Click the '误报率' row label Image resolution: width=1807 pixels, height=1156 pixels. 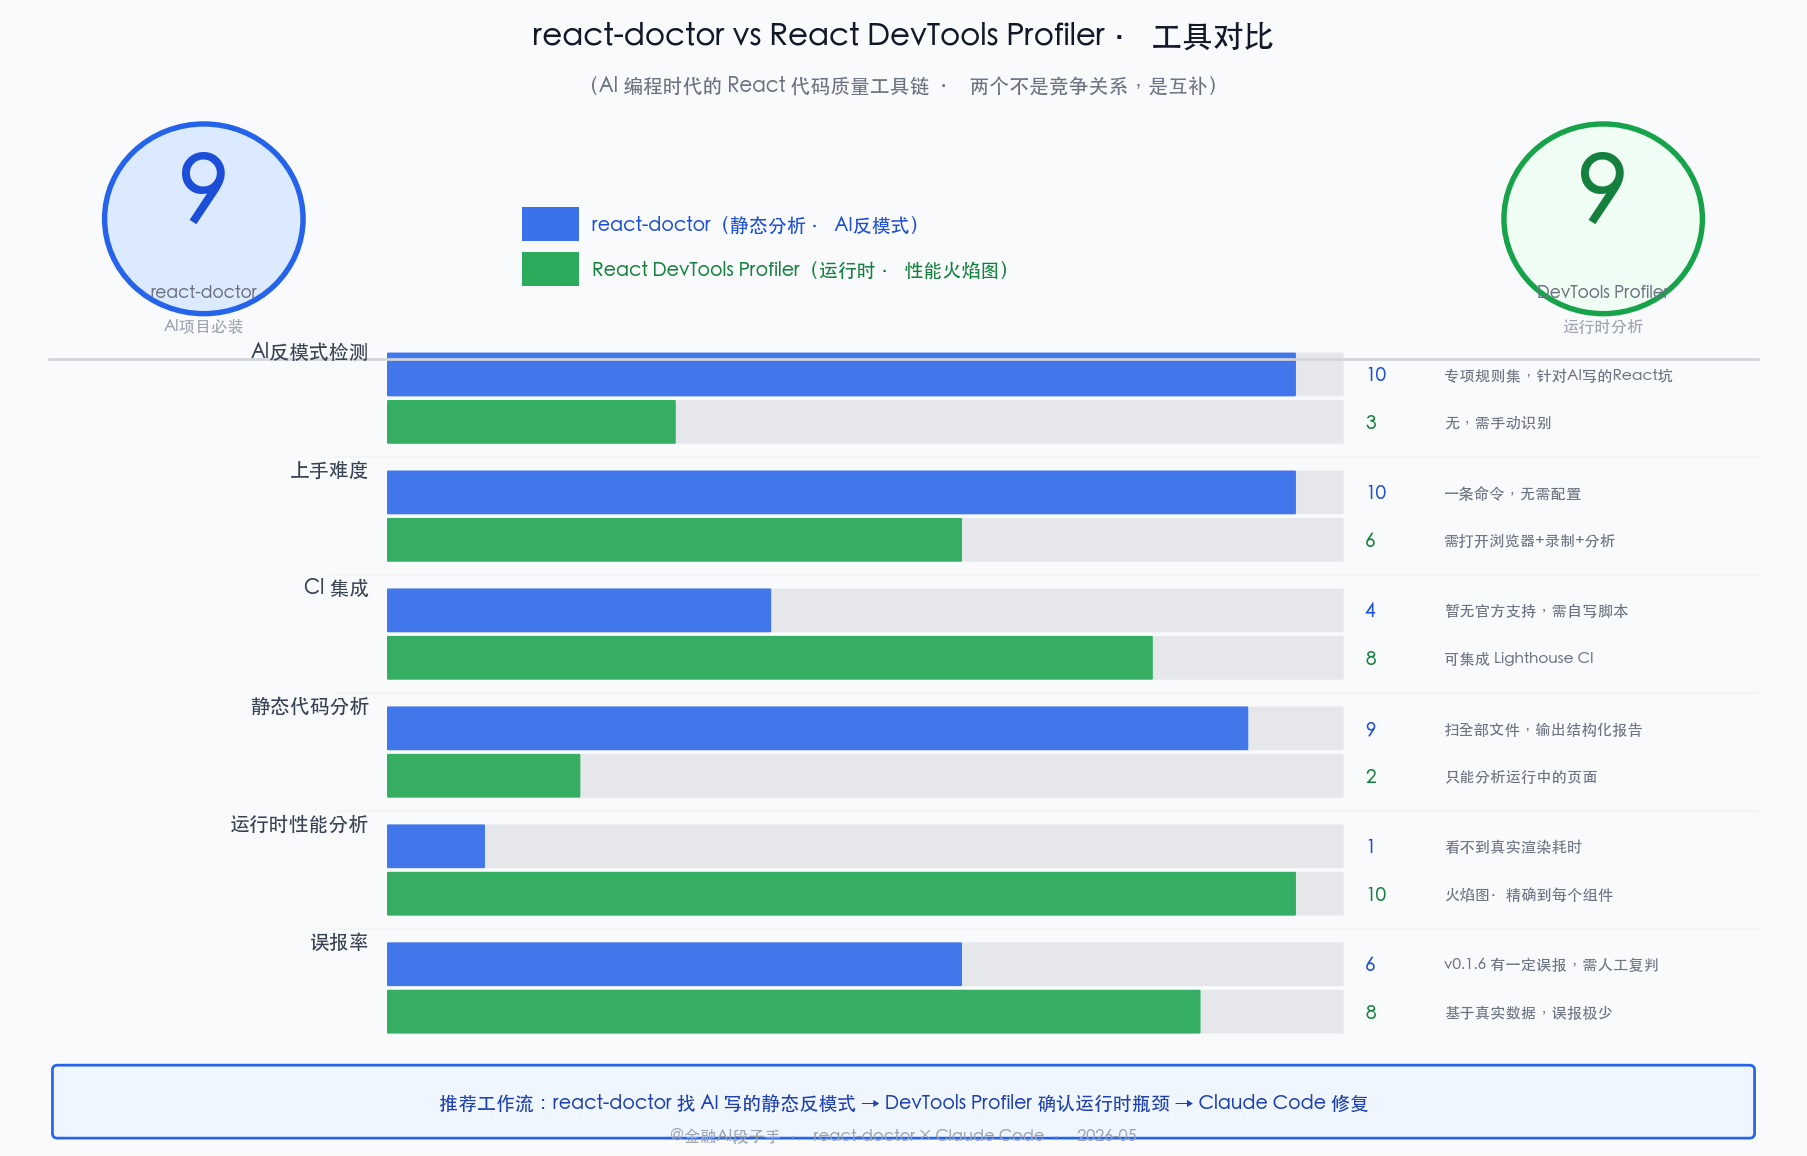339,942
